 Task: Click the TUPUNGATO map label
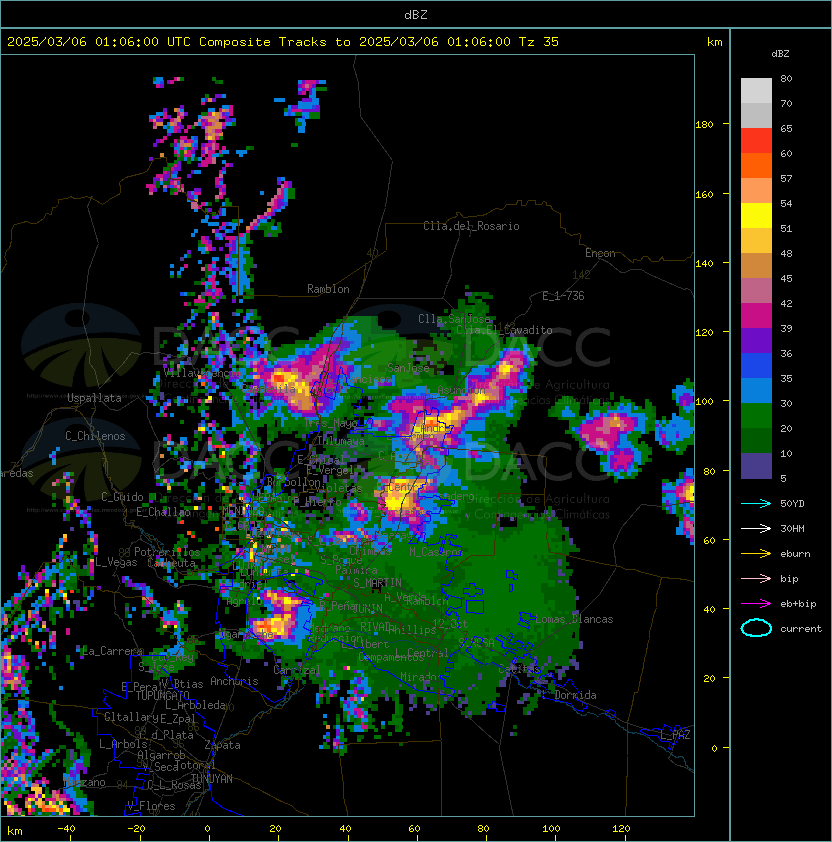click(x=162, y=696)
